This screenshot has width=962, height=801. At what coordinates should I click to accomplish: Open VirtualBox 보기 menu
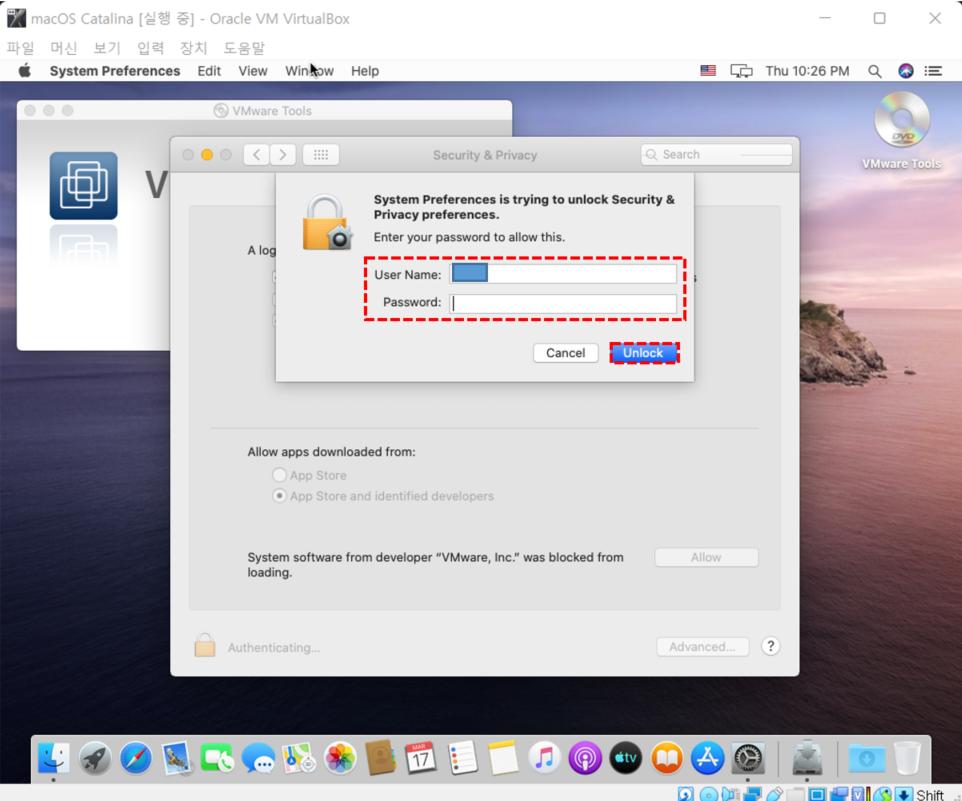(107, 48)
